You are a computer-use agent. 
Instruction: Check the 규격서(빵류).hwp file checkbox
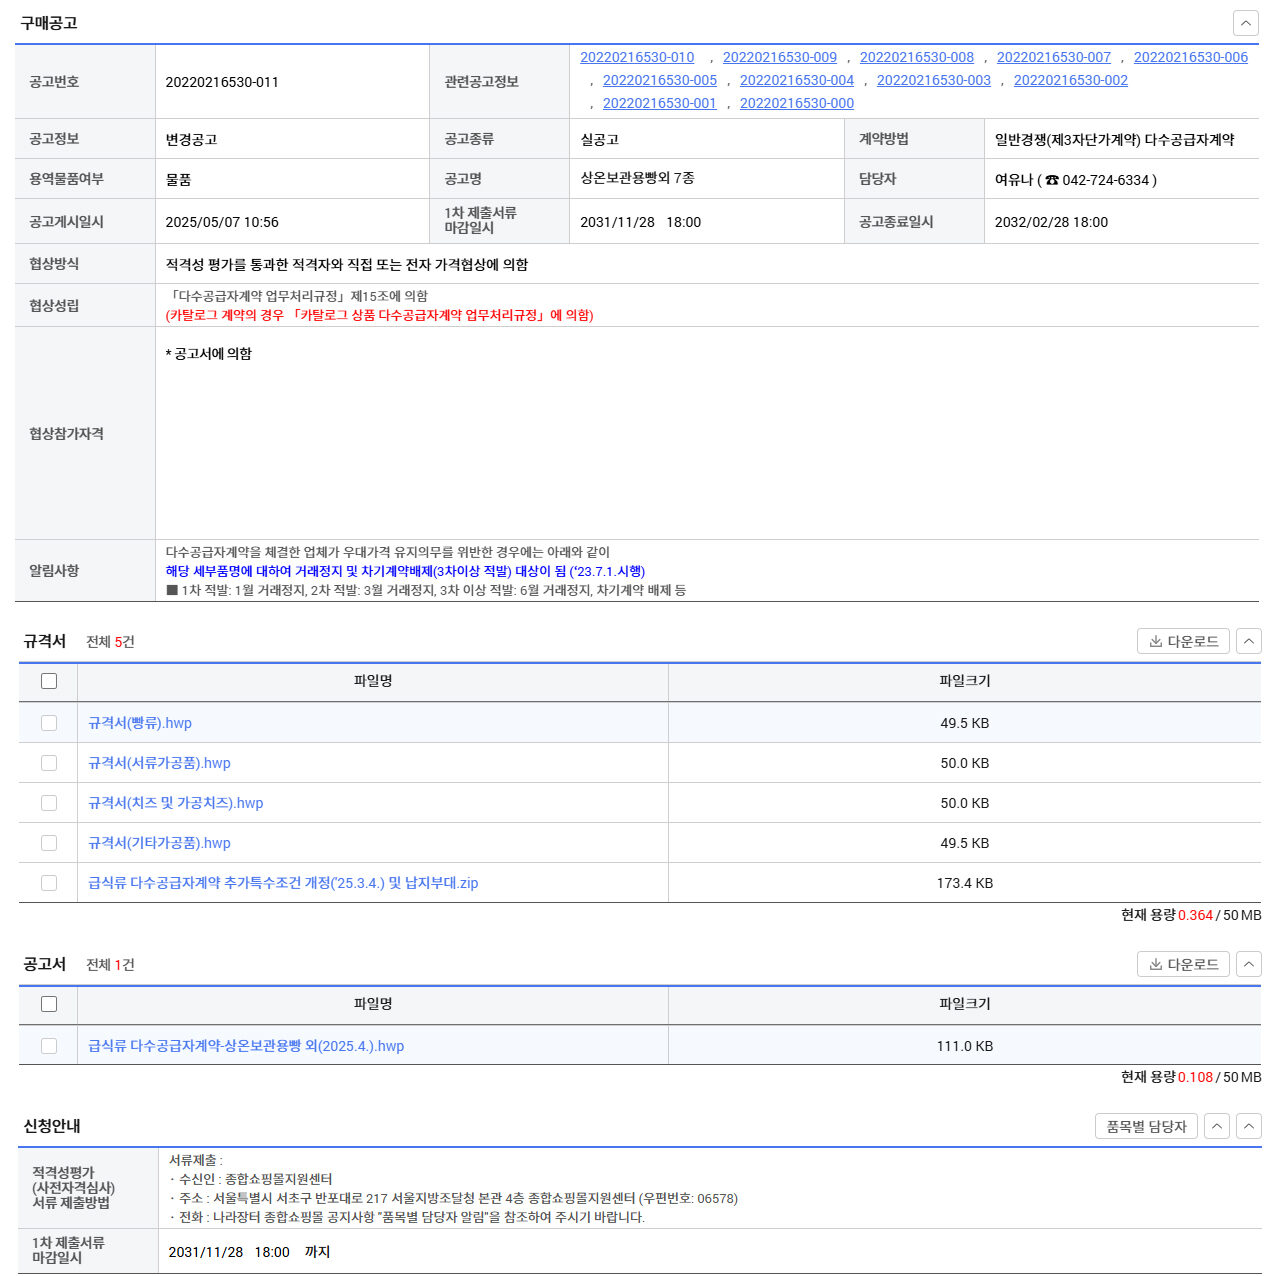pos(49,723)
